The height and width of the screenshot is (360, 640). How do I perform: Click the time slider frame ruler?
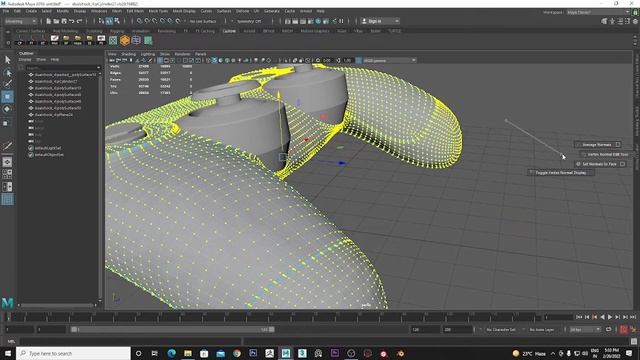[x=273, y=317]
